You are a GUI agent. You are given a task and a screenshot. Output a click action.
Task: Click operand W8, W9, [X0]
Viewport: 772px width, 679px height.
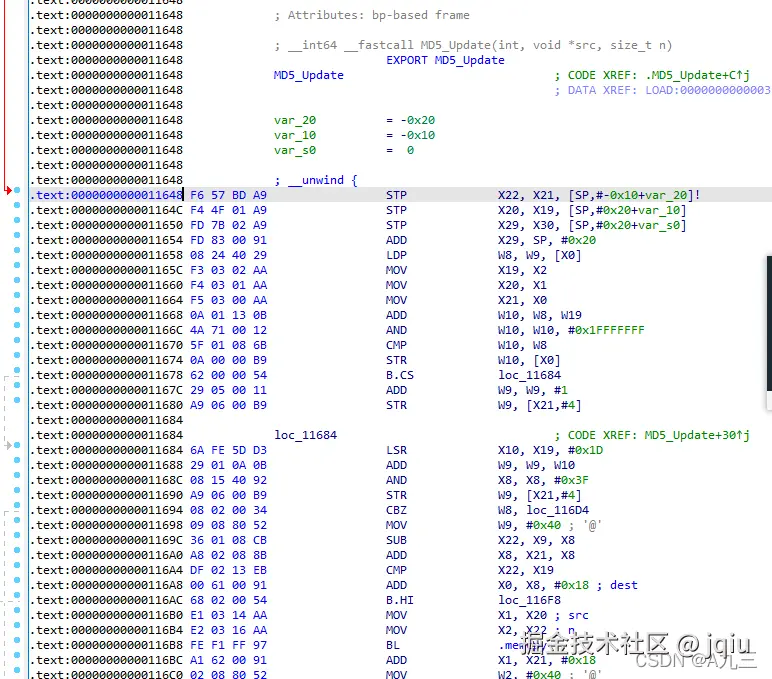(540, 255)
